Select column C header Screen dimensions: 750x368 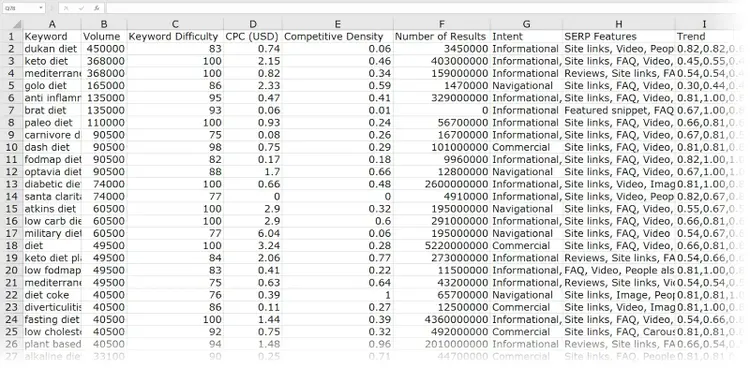click(175, 24)
